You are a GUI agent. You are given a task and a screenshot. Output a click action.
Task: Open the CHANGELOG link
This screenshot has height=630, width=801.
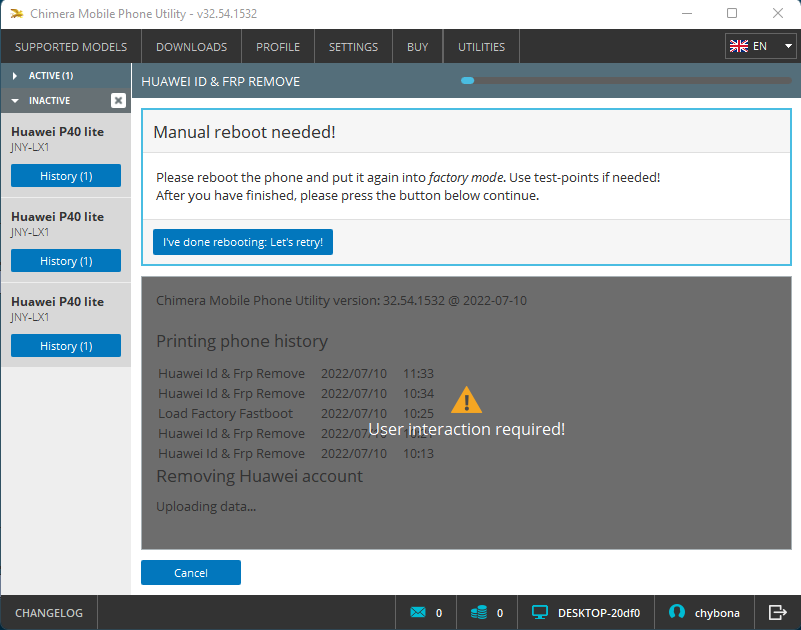49,613
